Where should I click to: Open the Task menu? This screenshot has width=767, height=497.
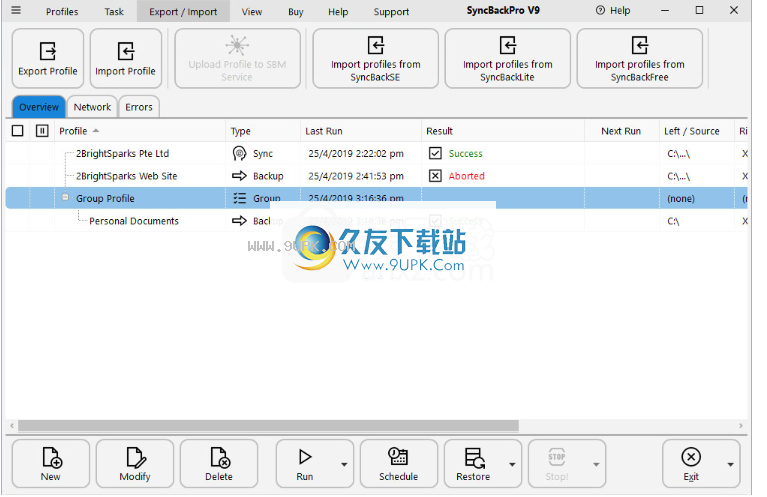114,12
